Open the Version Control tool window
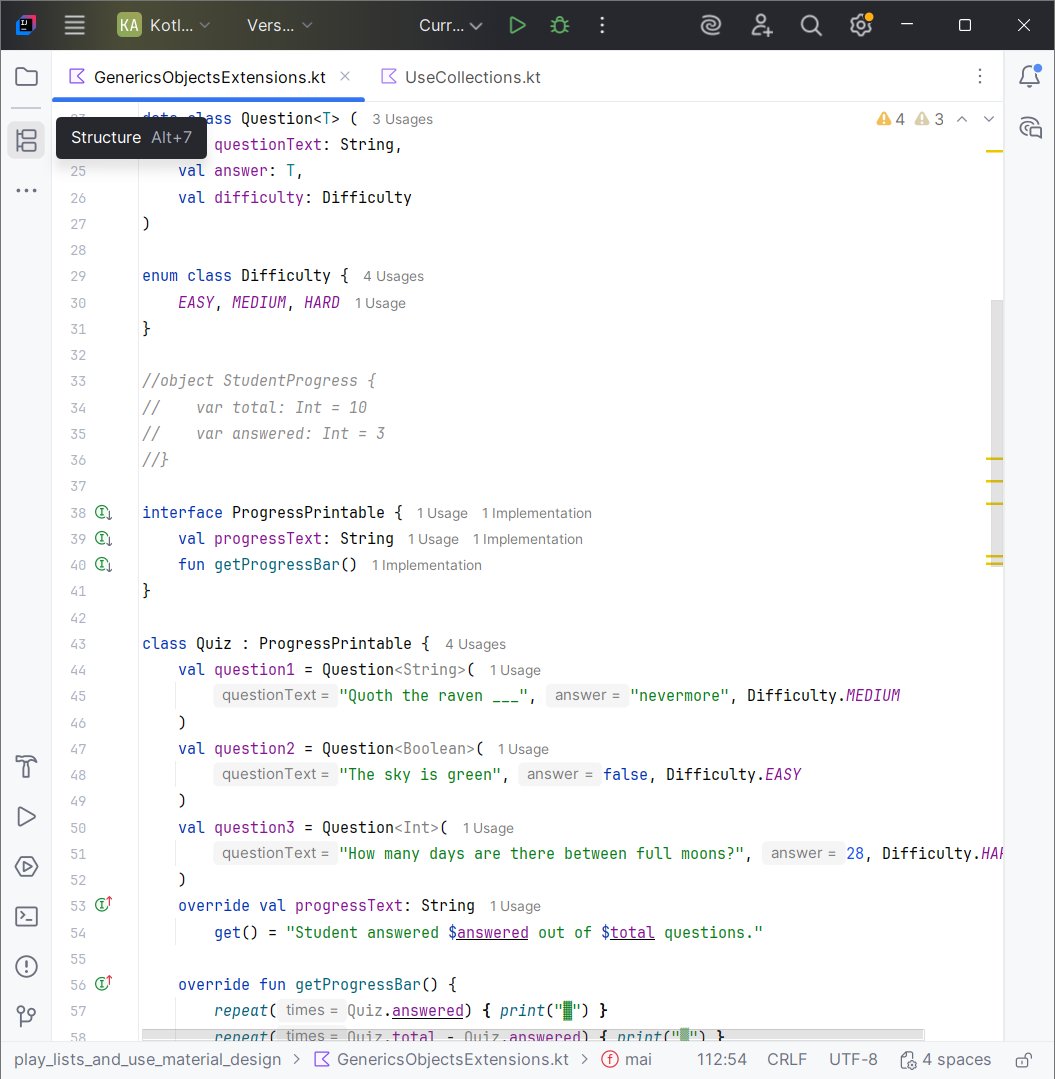Image resolution: width=1055 pixels, height=1079 pixels. [x=26, y=1016]
